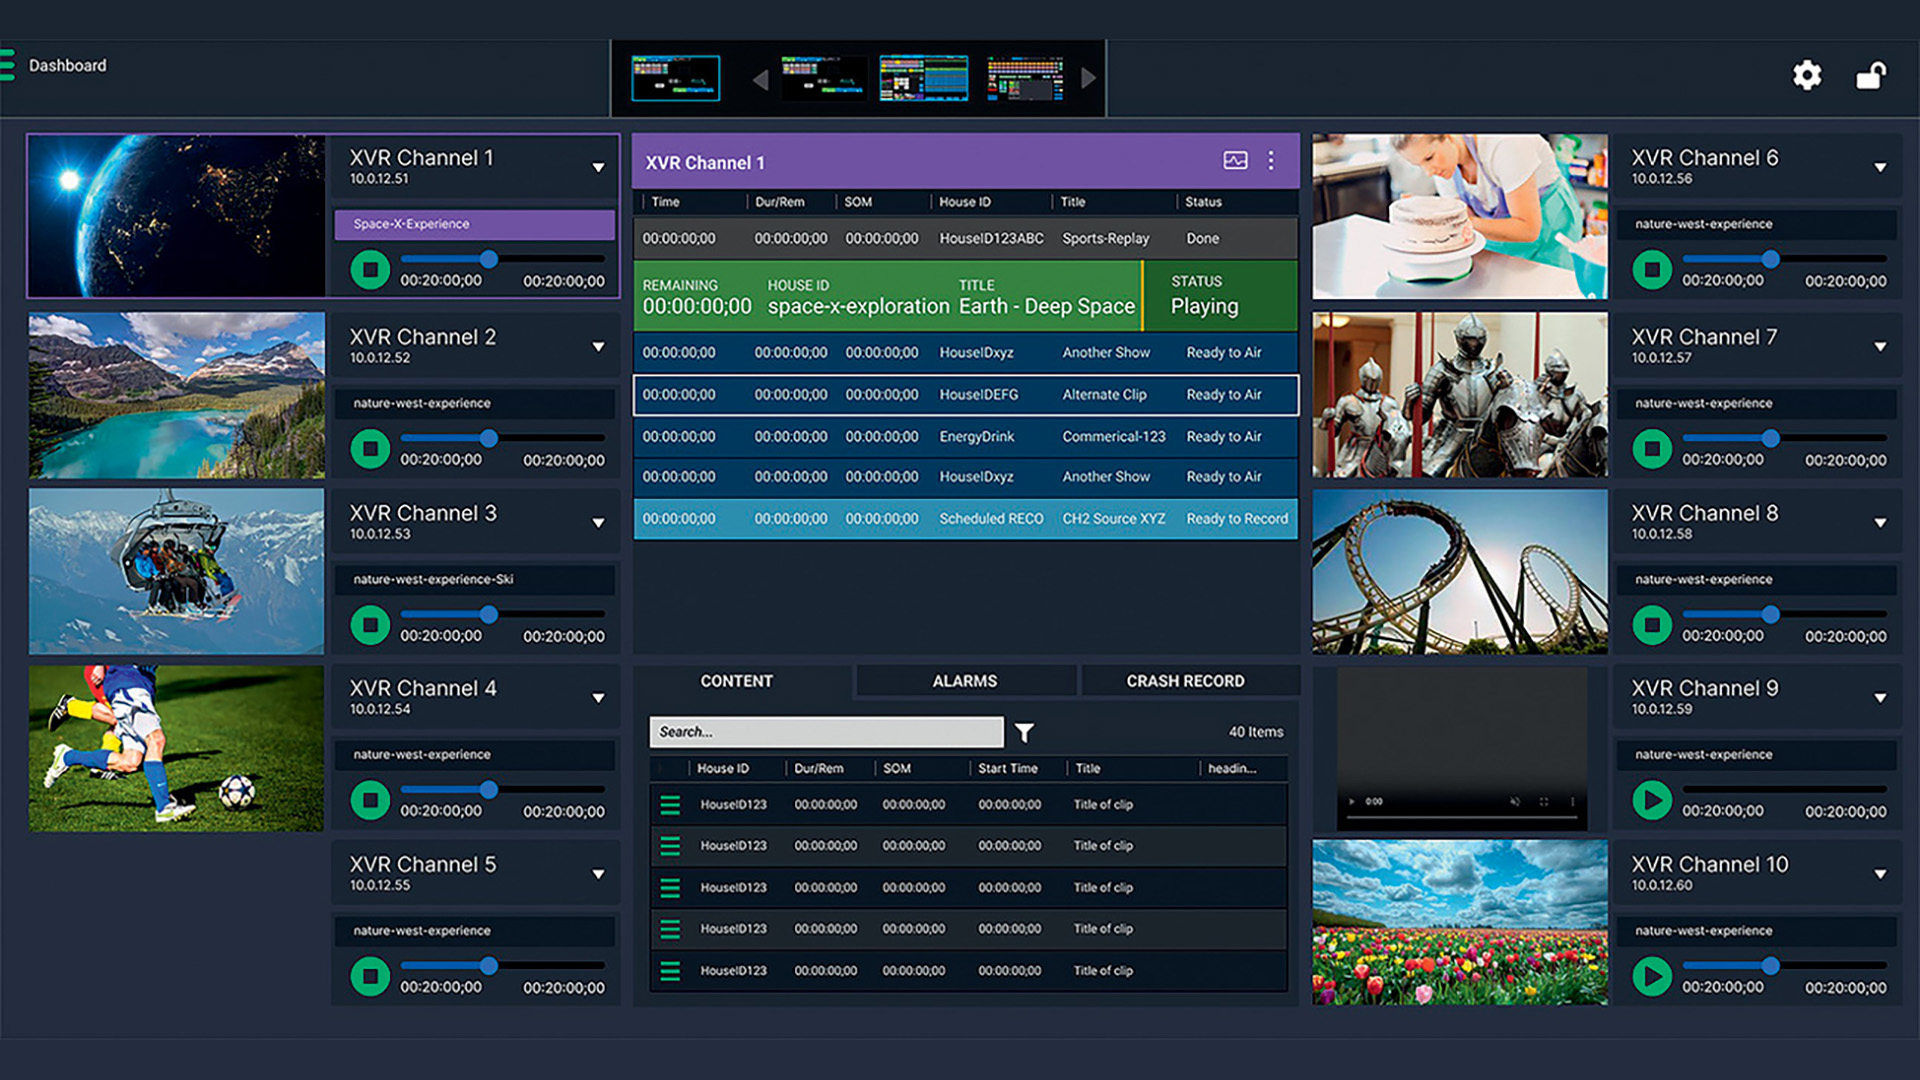Click the monitor image icon in playlist header
Image resolution: width=1920 pixels, height=1080 pixels.
pos(1235,161)
